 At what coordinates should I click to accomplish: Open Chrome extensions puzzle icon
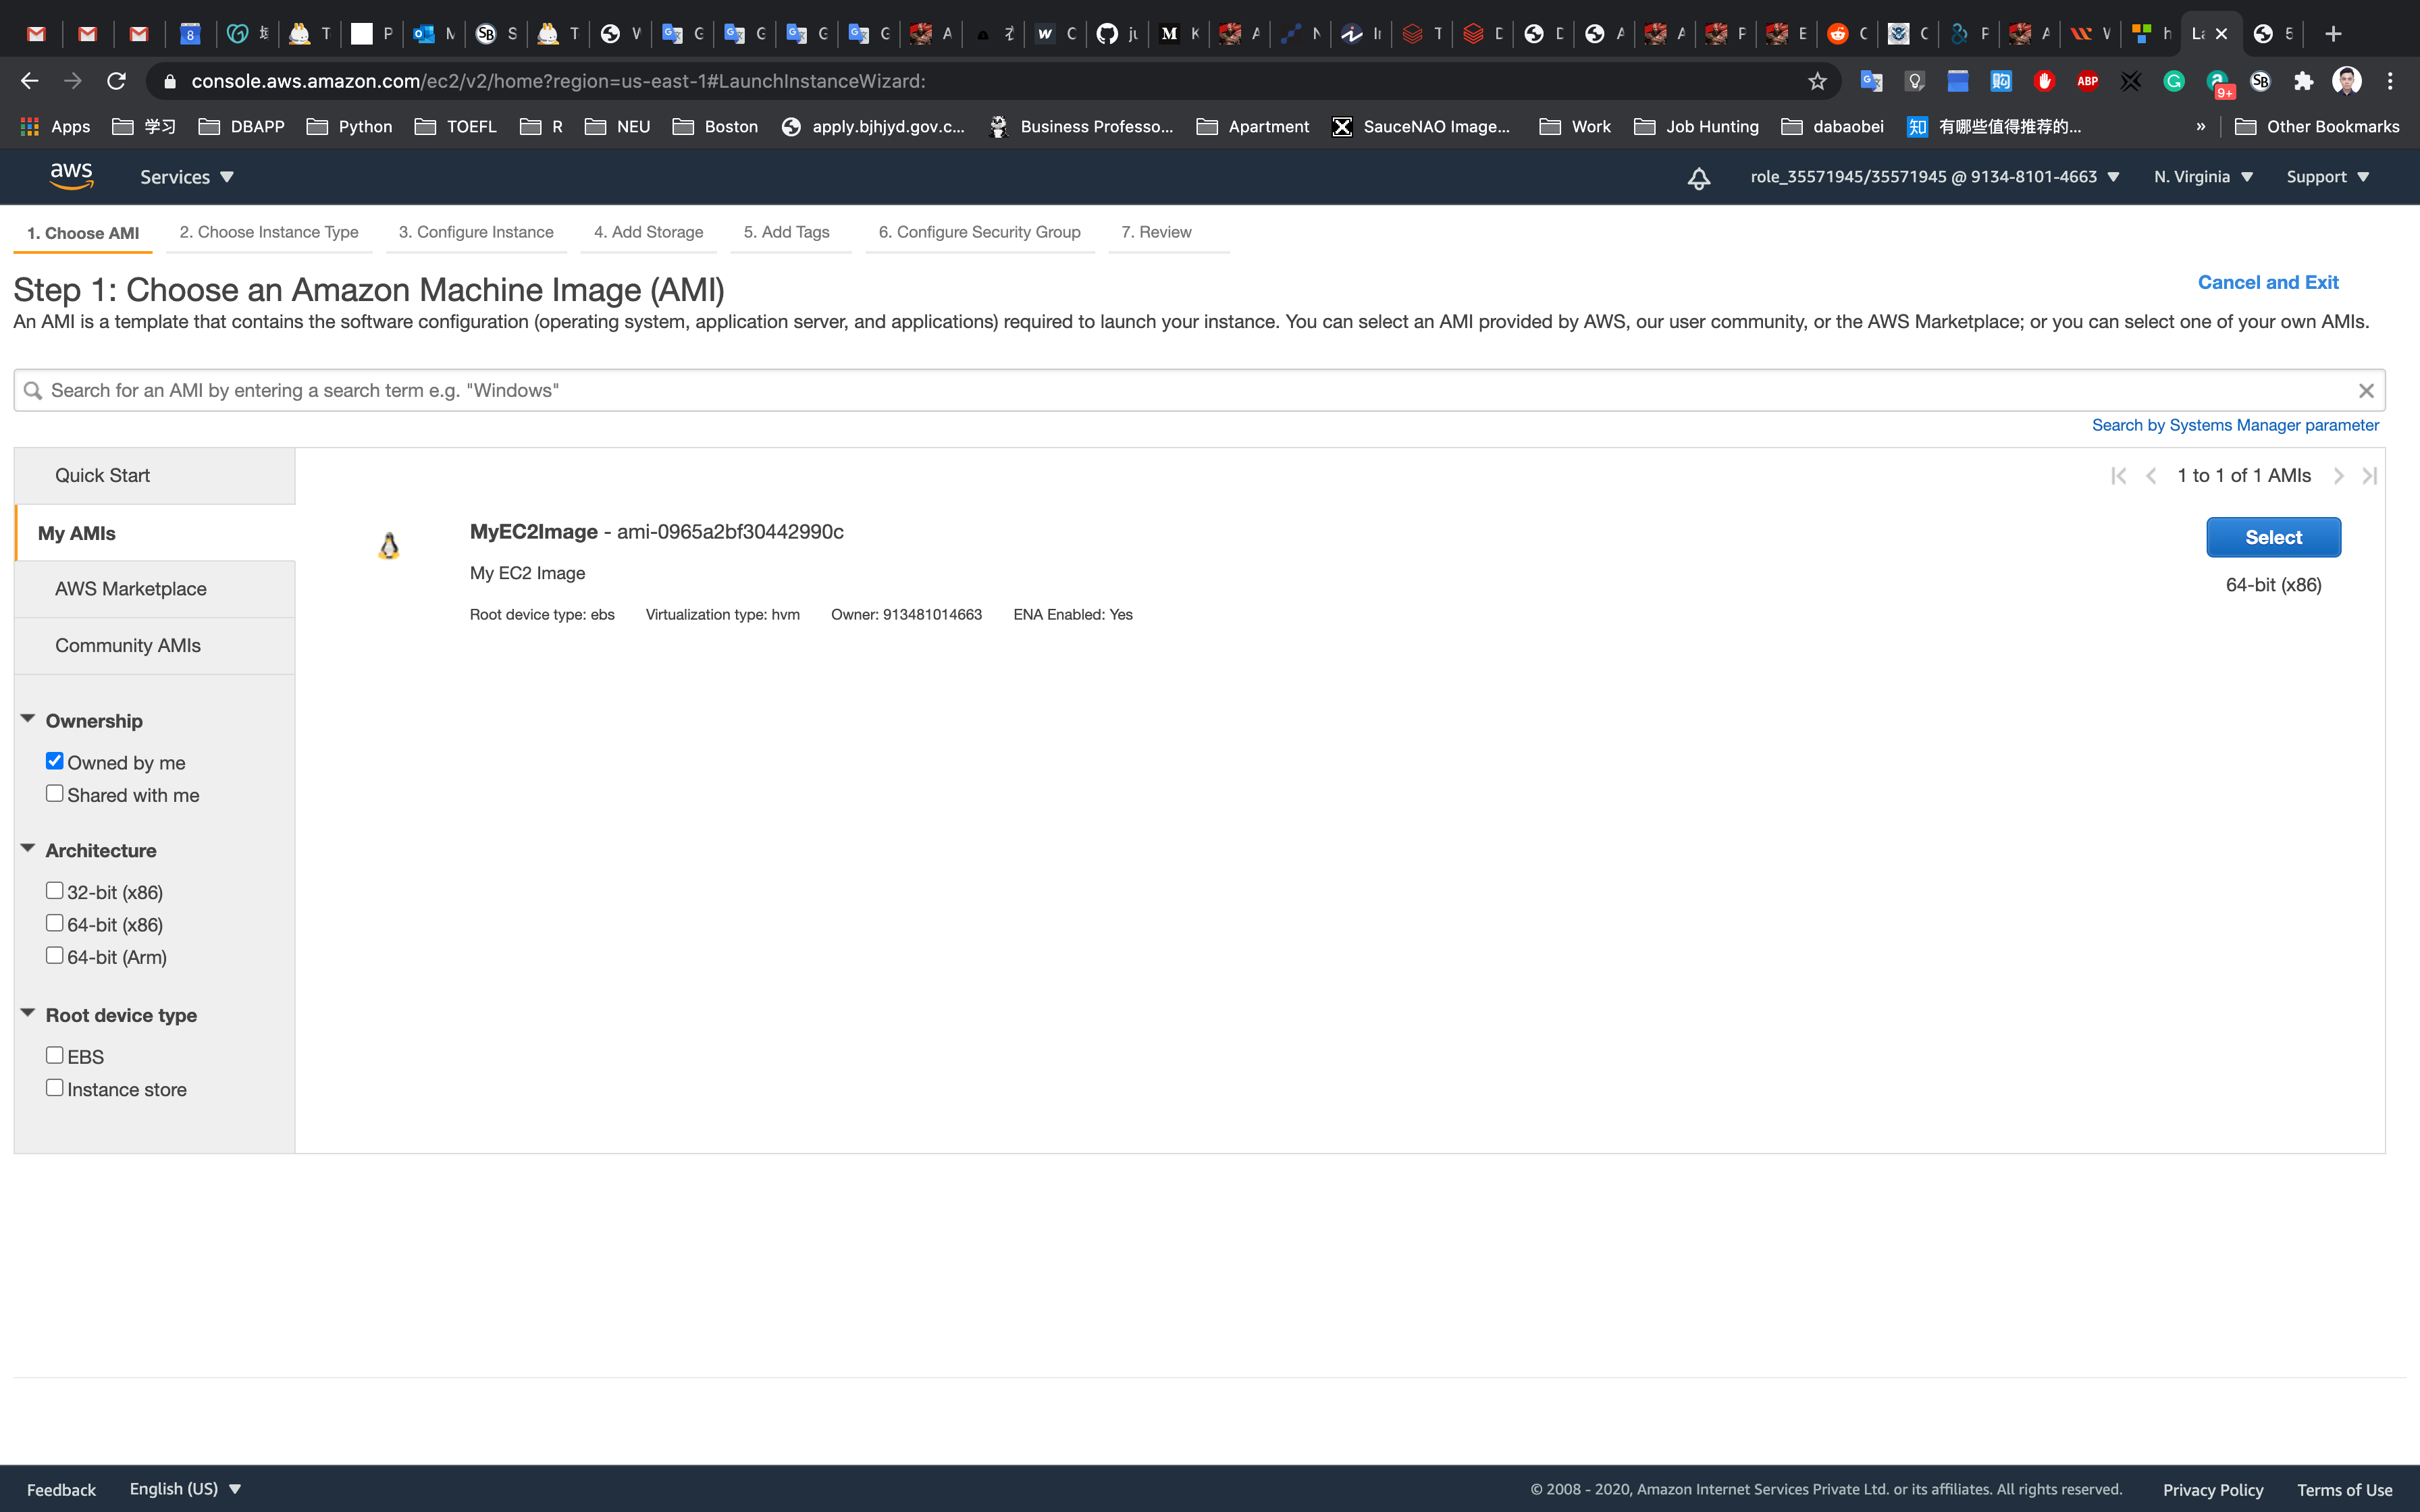pyautogui.click(x=2303, y=81)
